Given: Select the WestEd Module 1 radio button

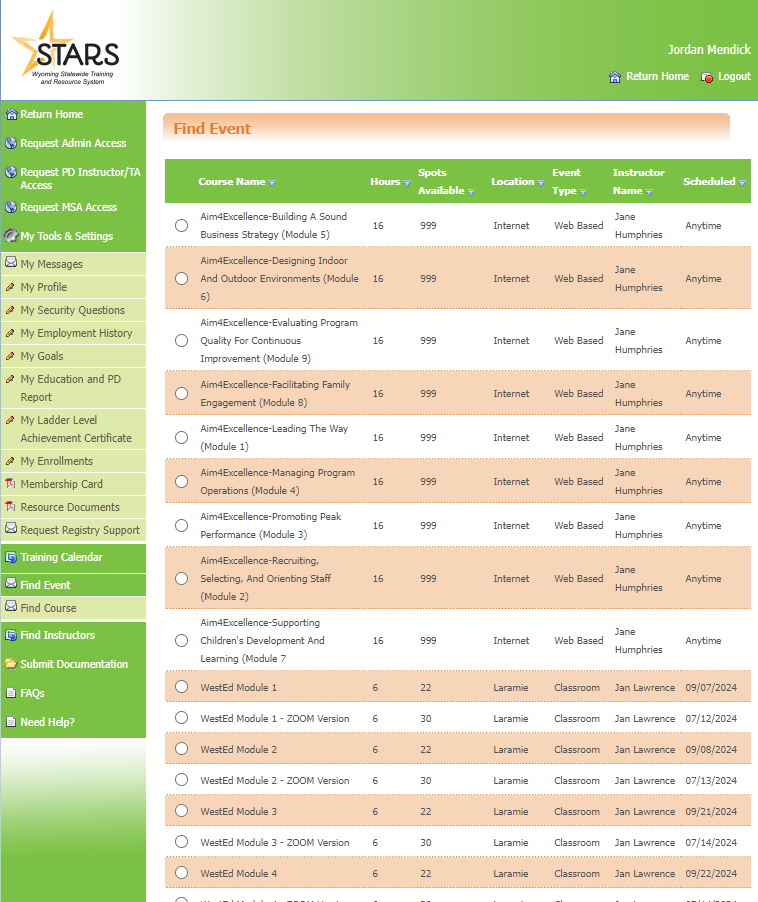Looking at the screenshot, I should (x=181, y=687).
